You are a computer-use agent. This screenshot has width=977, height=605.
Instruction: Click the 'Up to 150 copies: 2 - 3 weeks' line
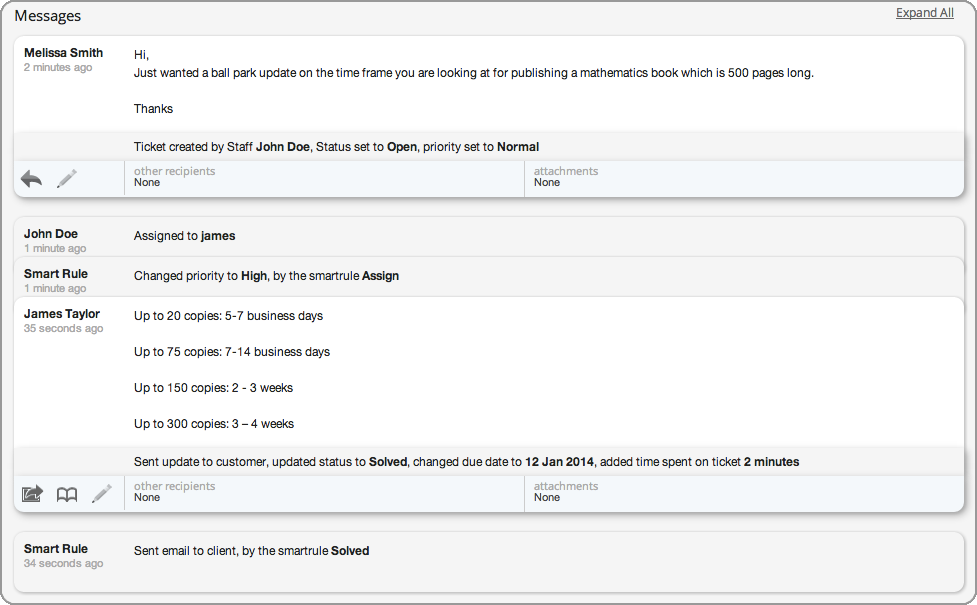213,388
